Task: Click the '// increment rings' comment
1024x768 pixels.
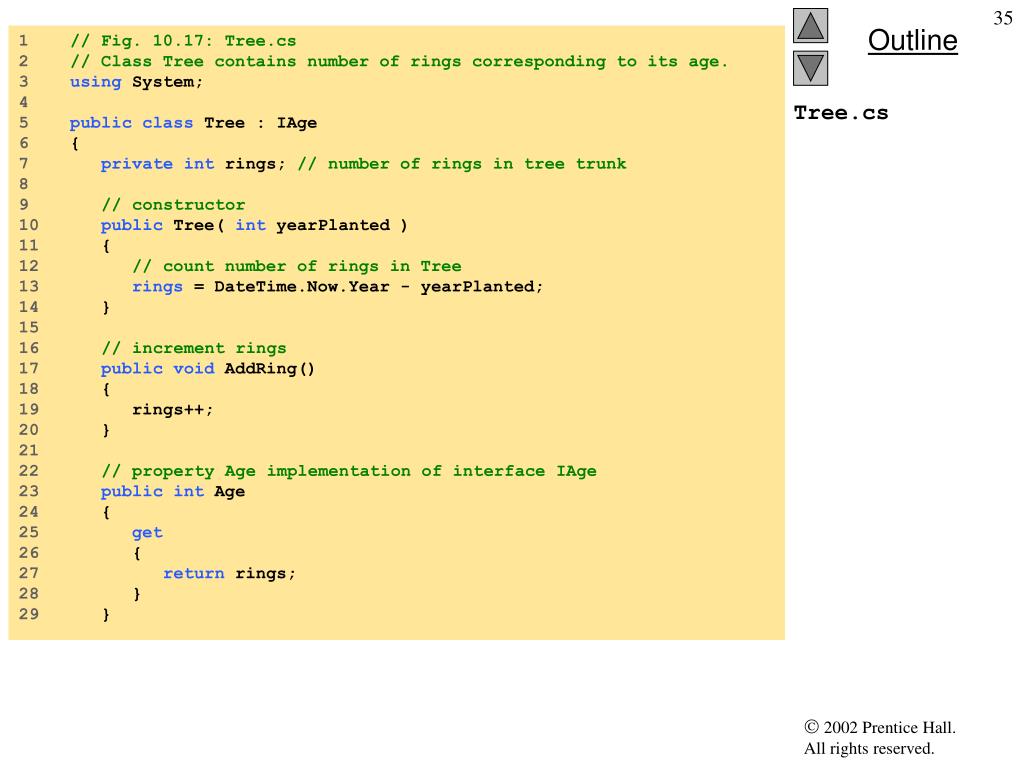Action: (x=193, y=348)
